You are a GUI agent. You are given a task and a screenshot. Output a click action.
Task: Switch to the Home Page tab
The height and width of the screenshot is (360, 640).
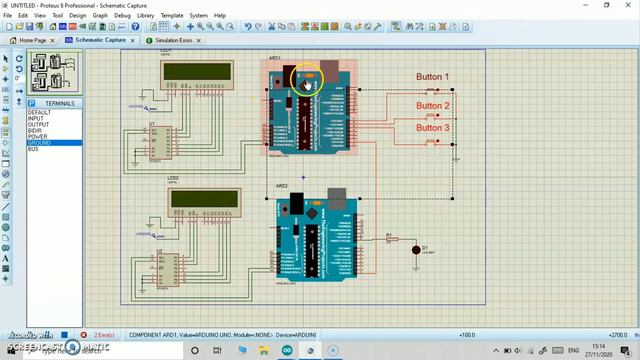click(x=32, y=40)
